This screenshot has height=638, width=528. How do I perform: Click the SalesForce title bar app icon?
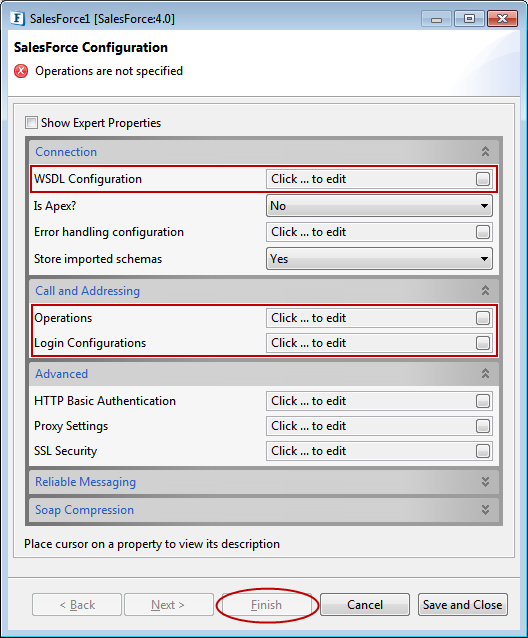click(18, 19)
